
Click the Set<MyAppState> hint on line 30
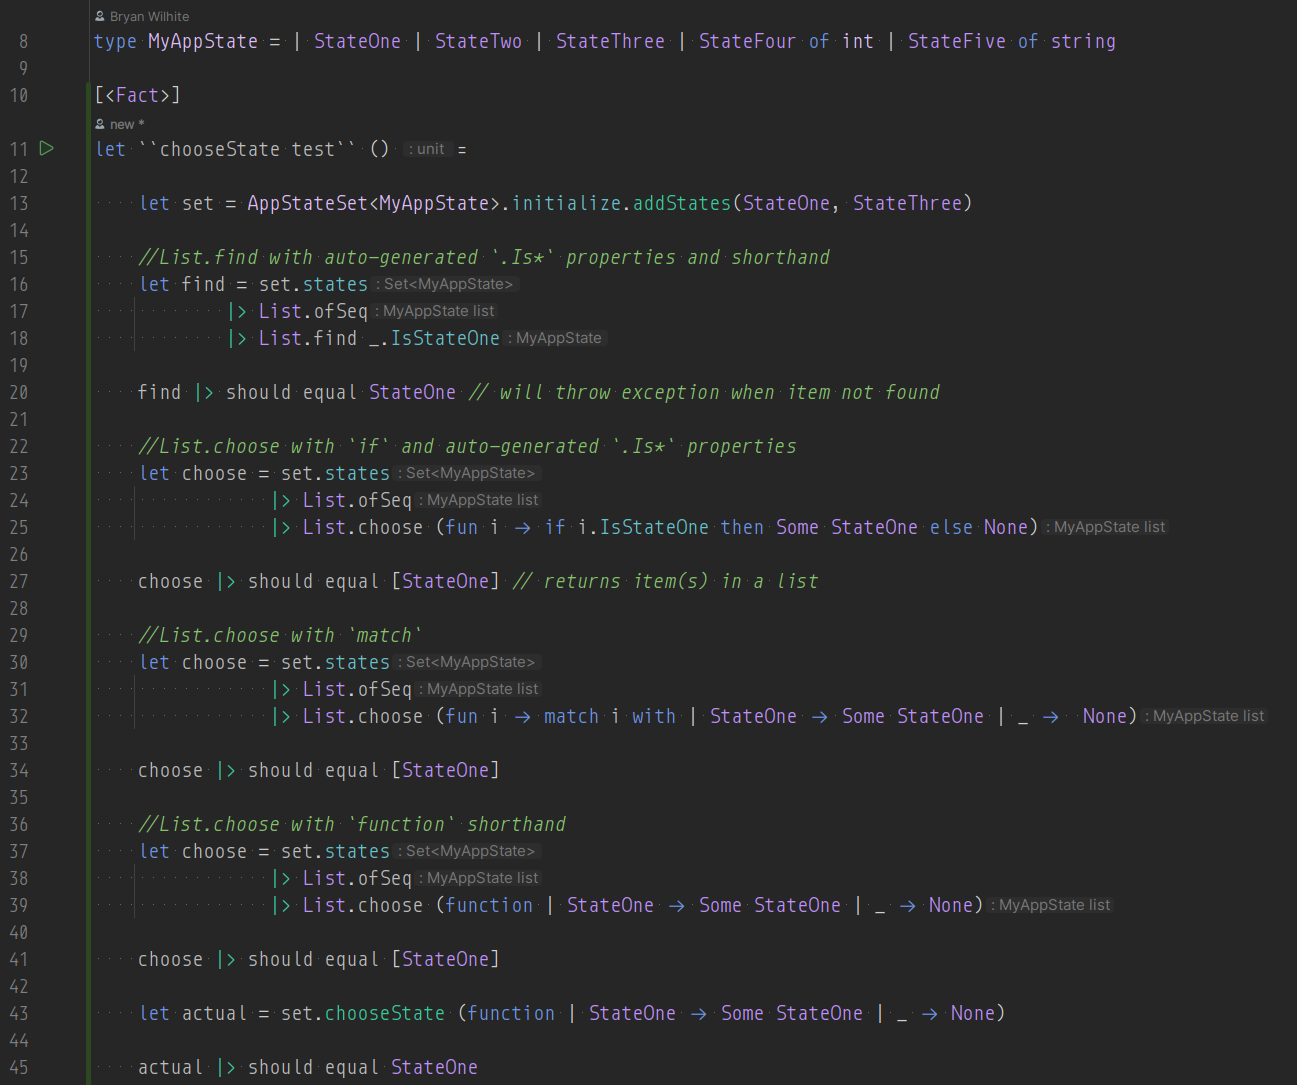pyautogui.click(x=467, y=662)
